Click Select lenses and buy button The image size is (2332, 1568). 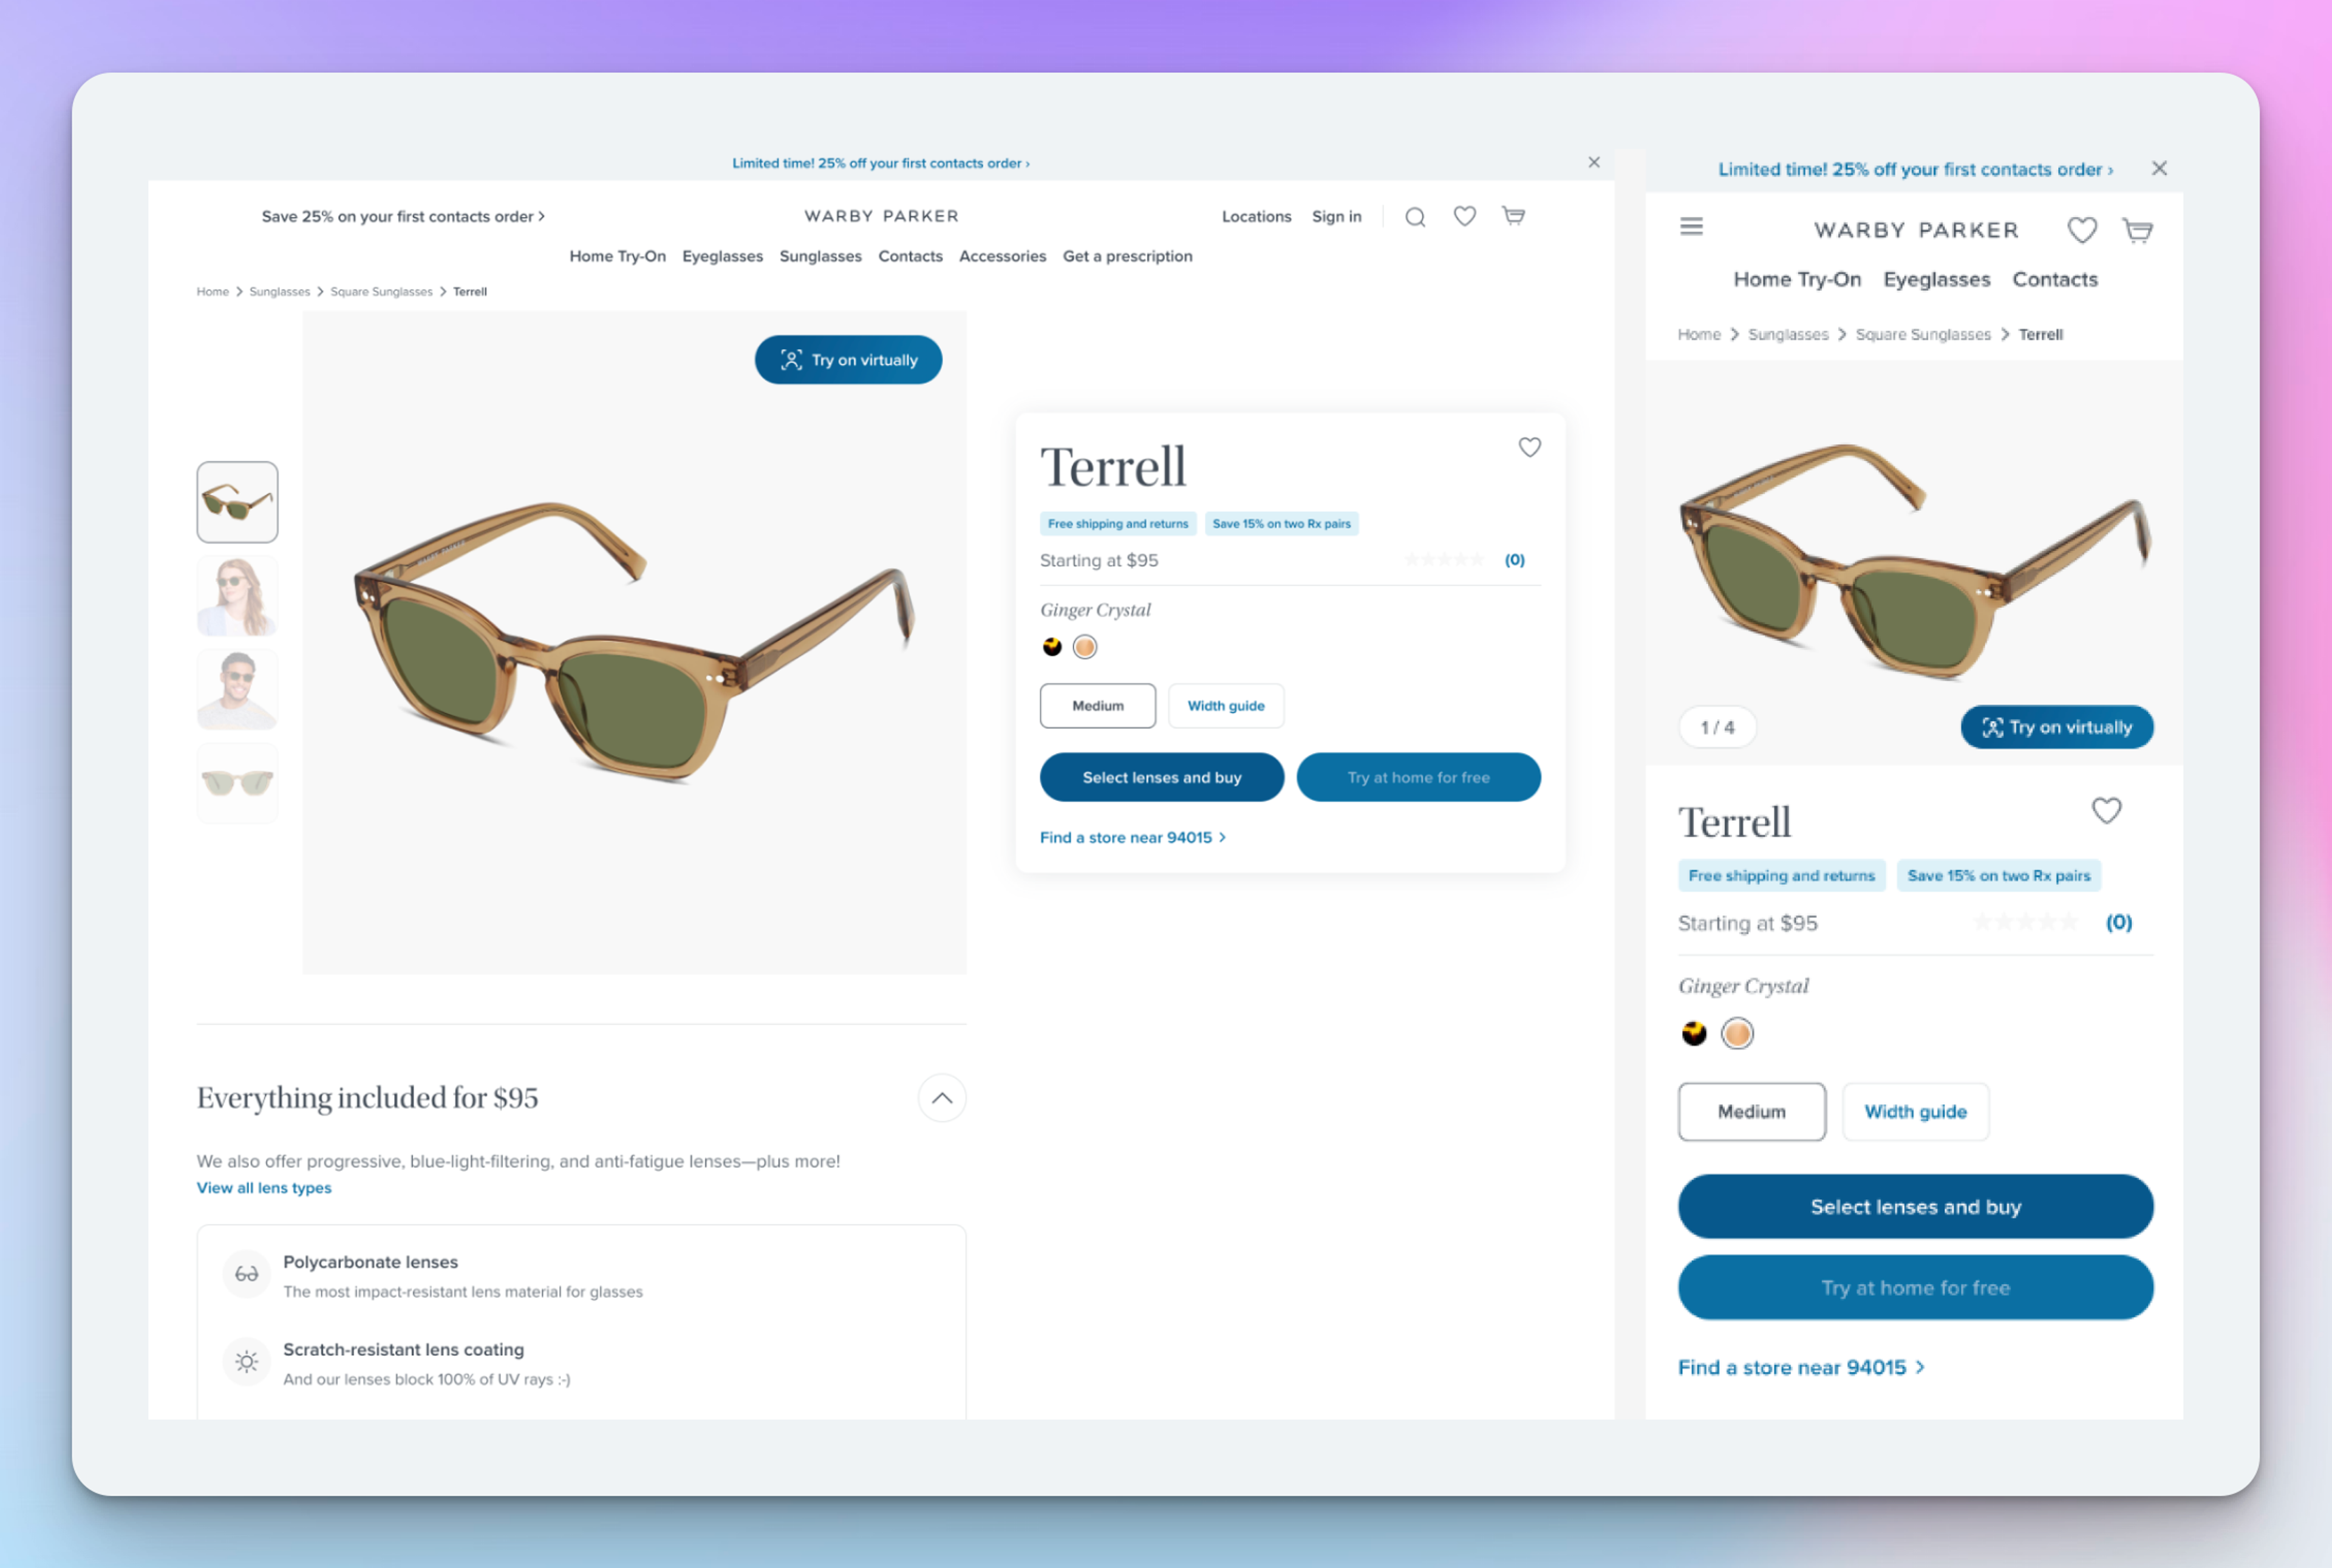[1162, 777]
